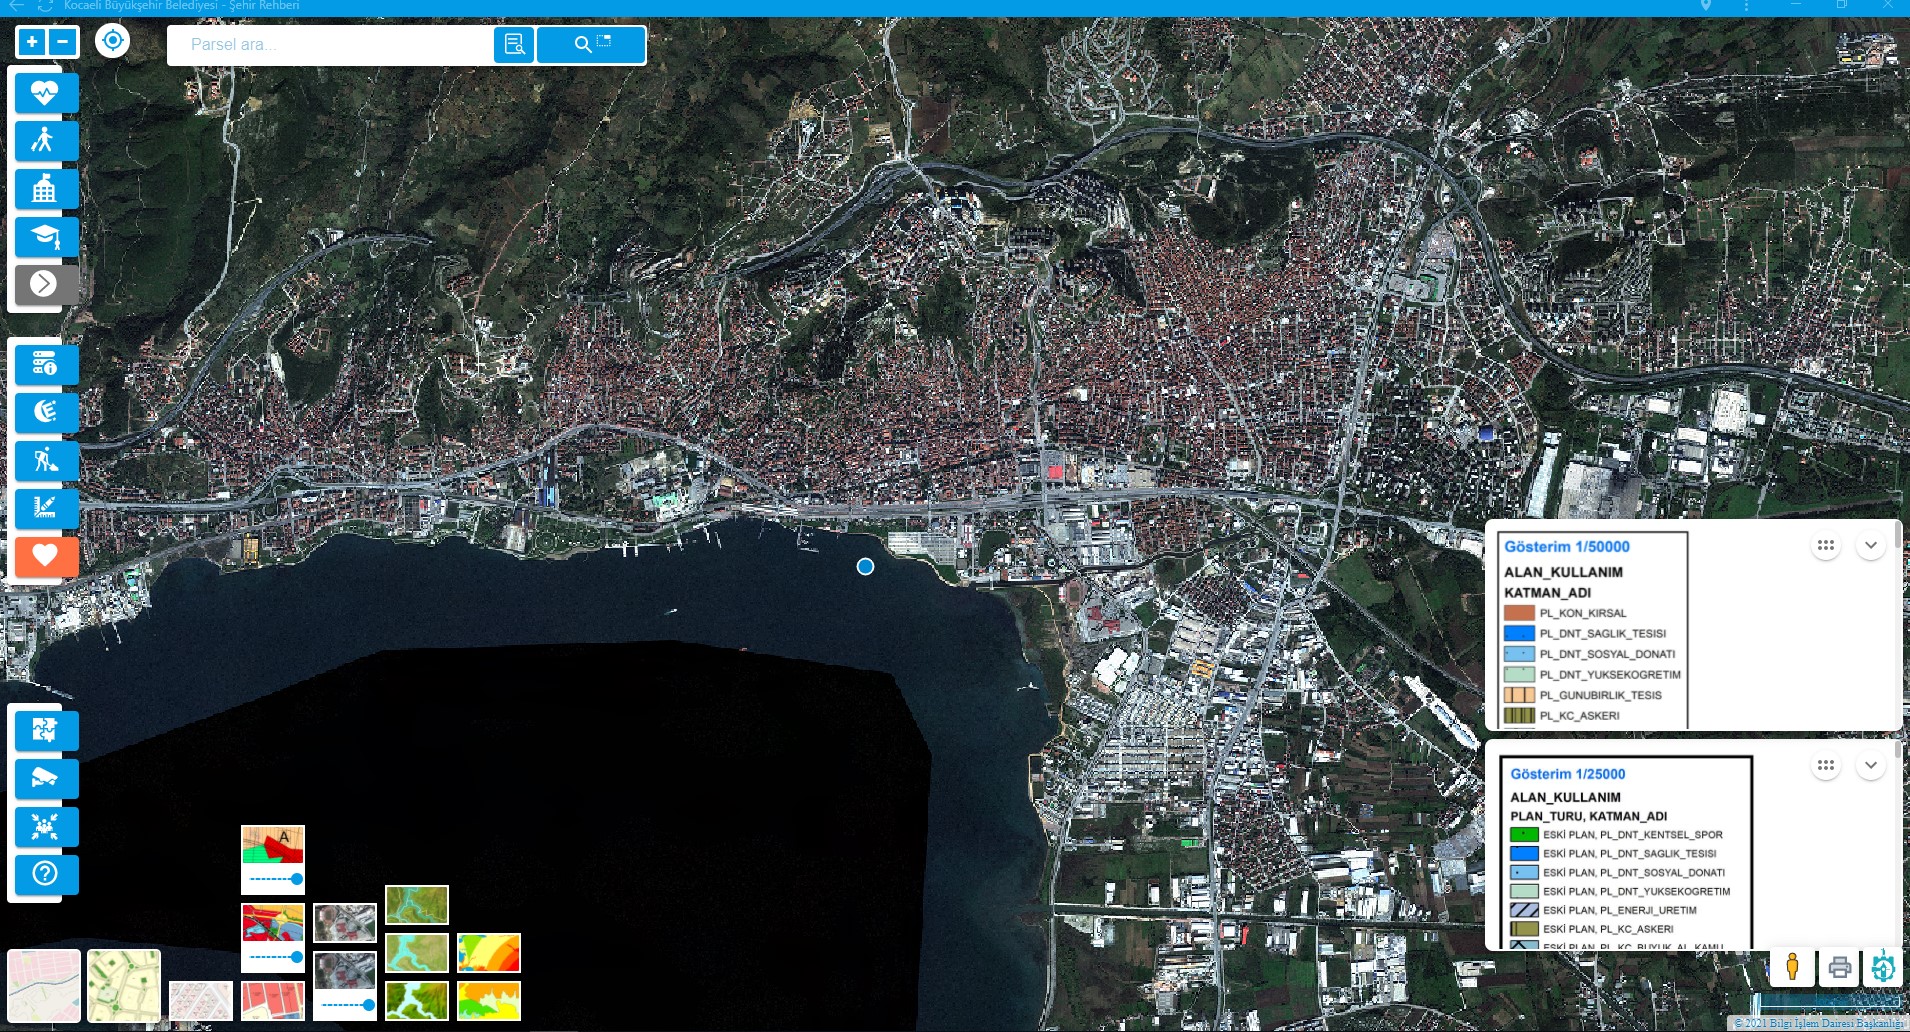Open the assembly point people icon
Viewport: 1910px width, 1032px height.
45,826
